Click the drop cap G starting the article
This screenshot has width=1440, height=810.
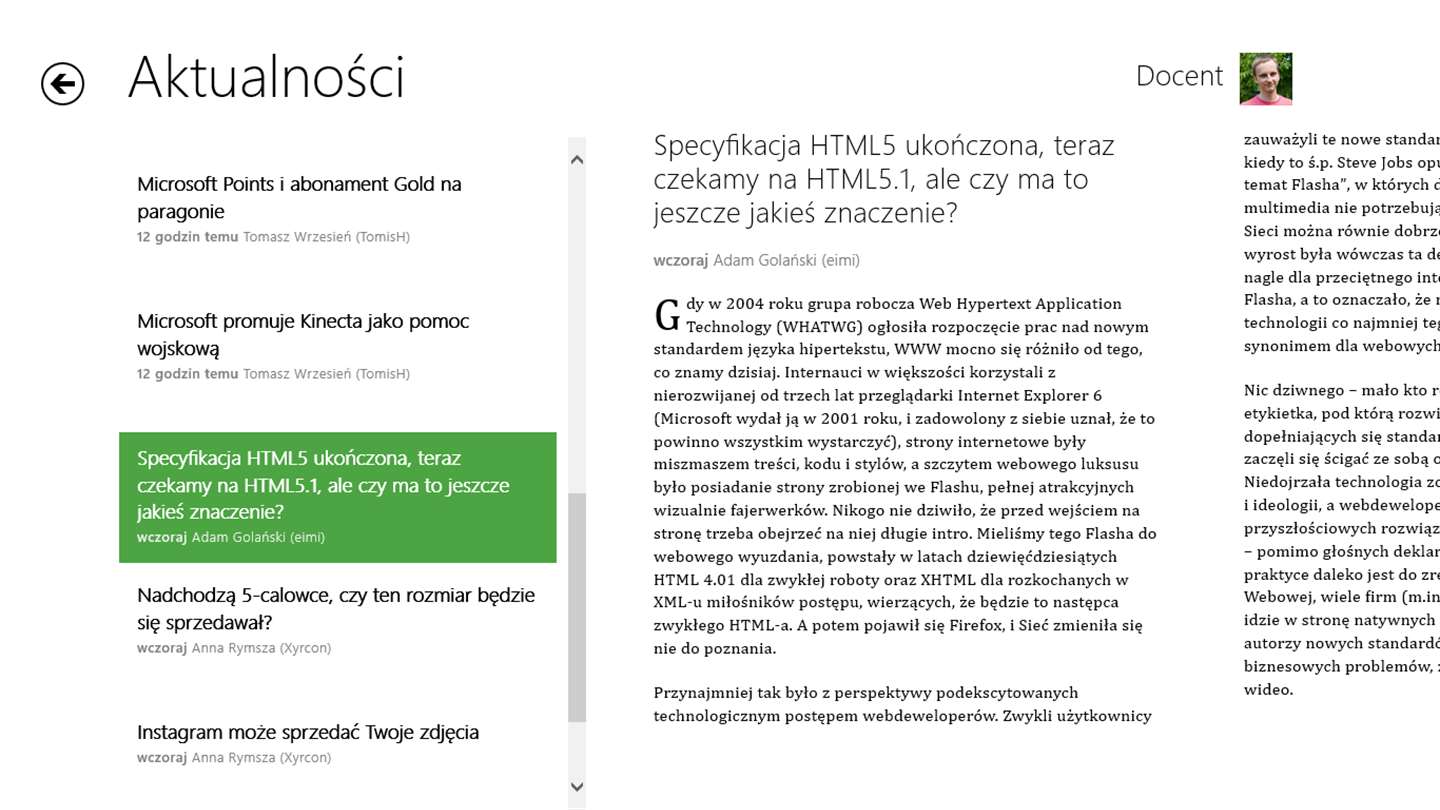[667, 315]
